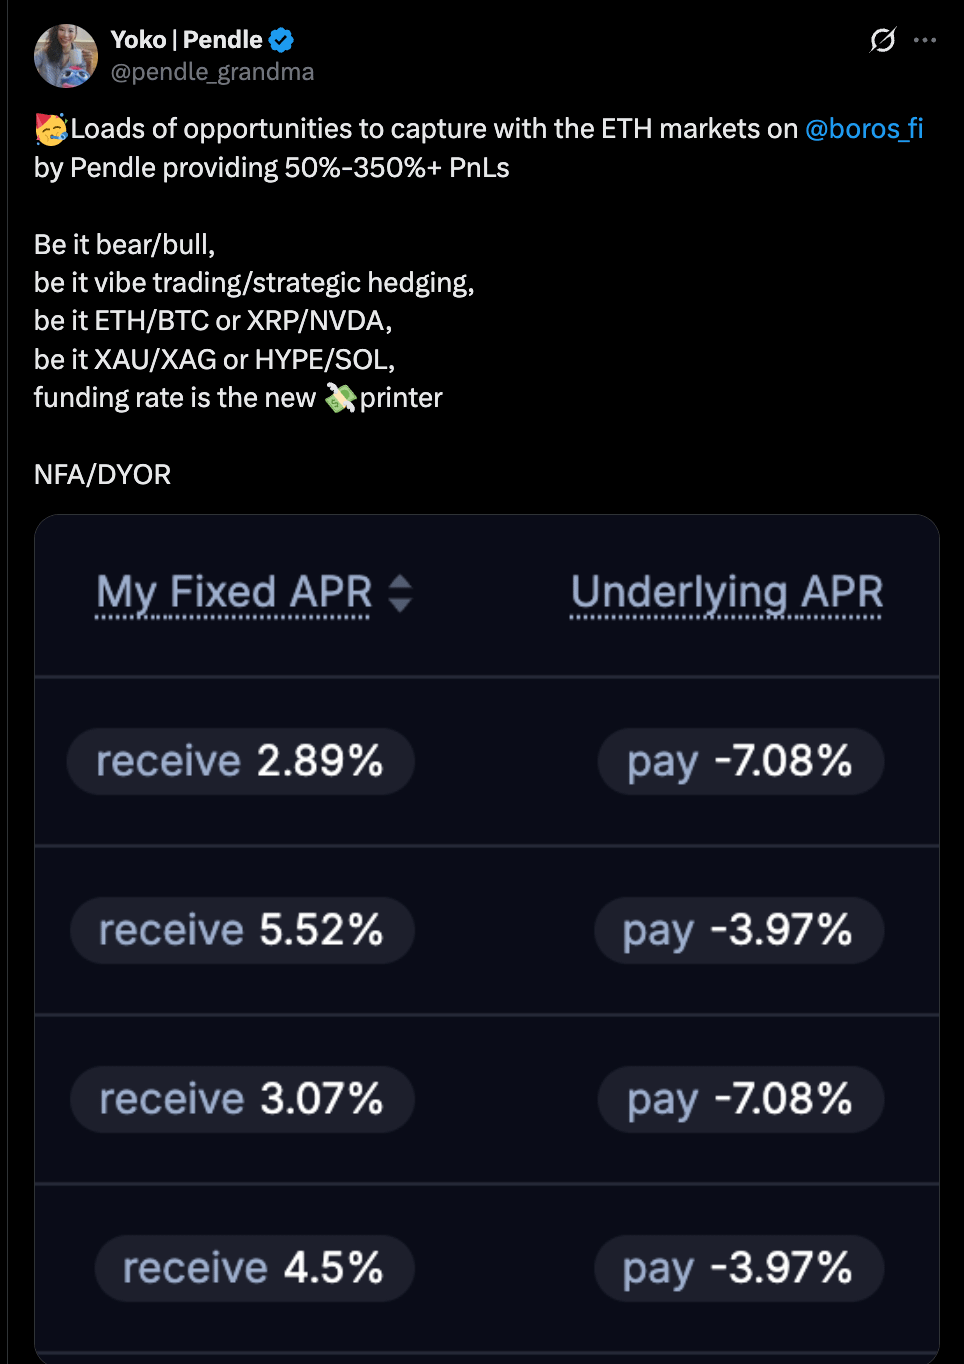
Task: Open Yoko's profile avatar picture
Action: [x=66, y=56]
